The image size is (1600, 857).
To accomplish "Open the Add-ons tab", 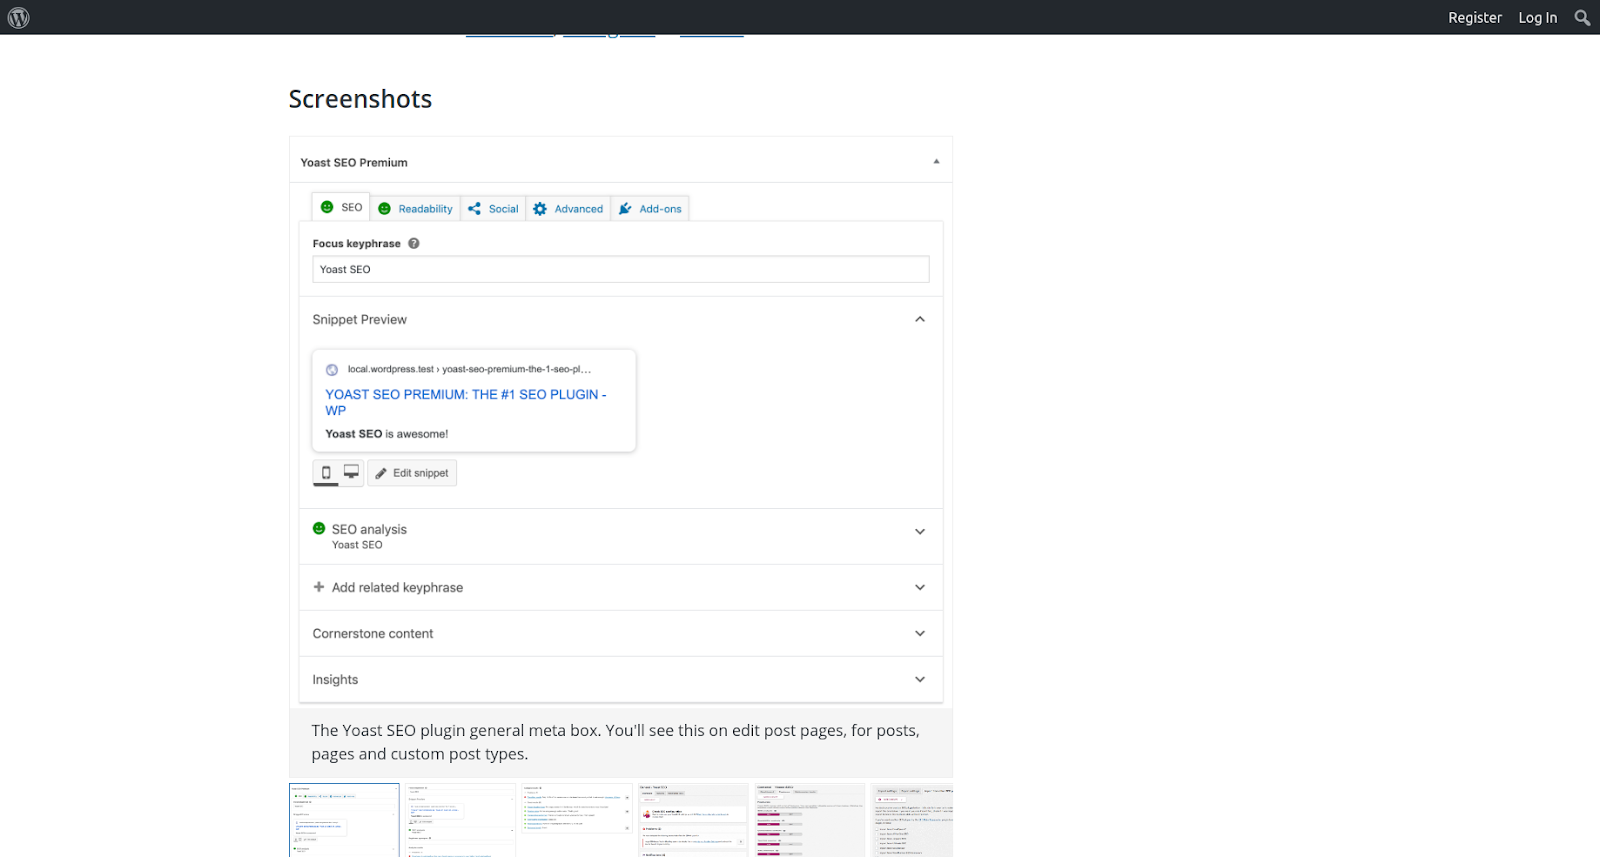I will [651, 209].
